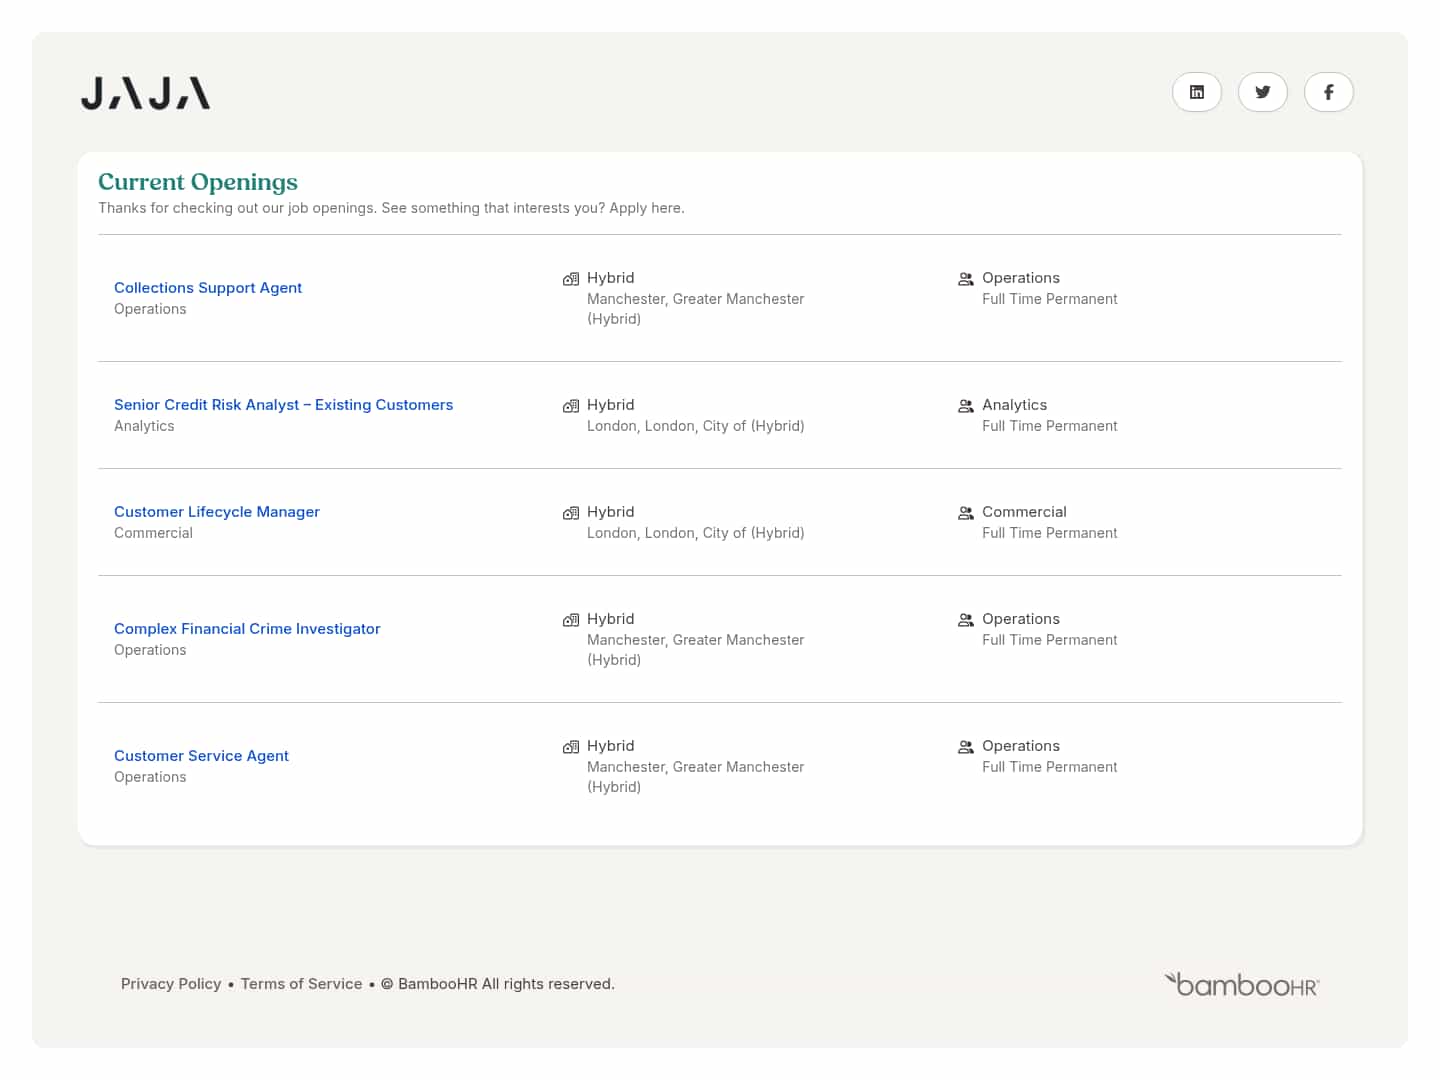Screen dimensions: 1440x1080
Task: Open the LinkedIn social icon
Action: pos(1197,92)
